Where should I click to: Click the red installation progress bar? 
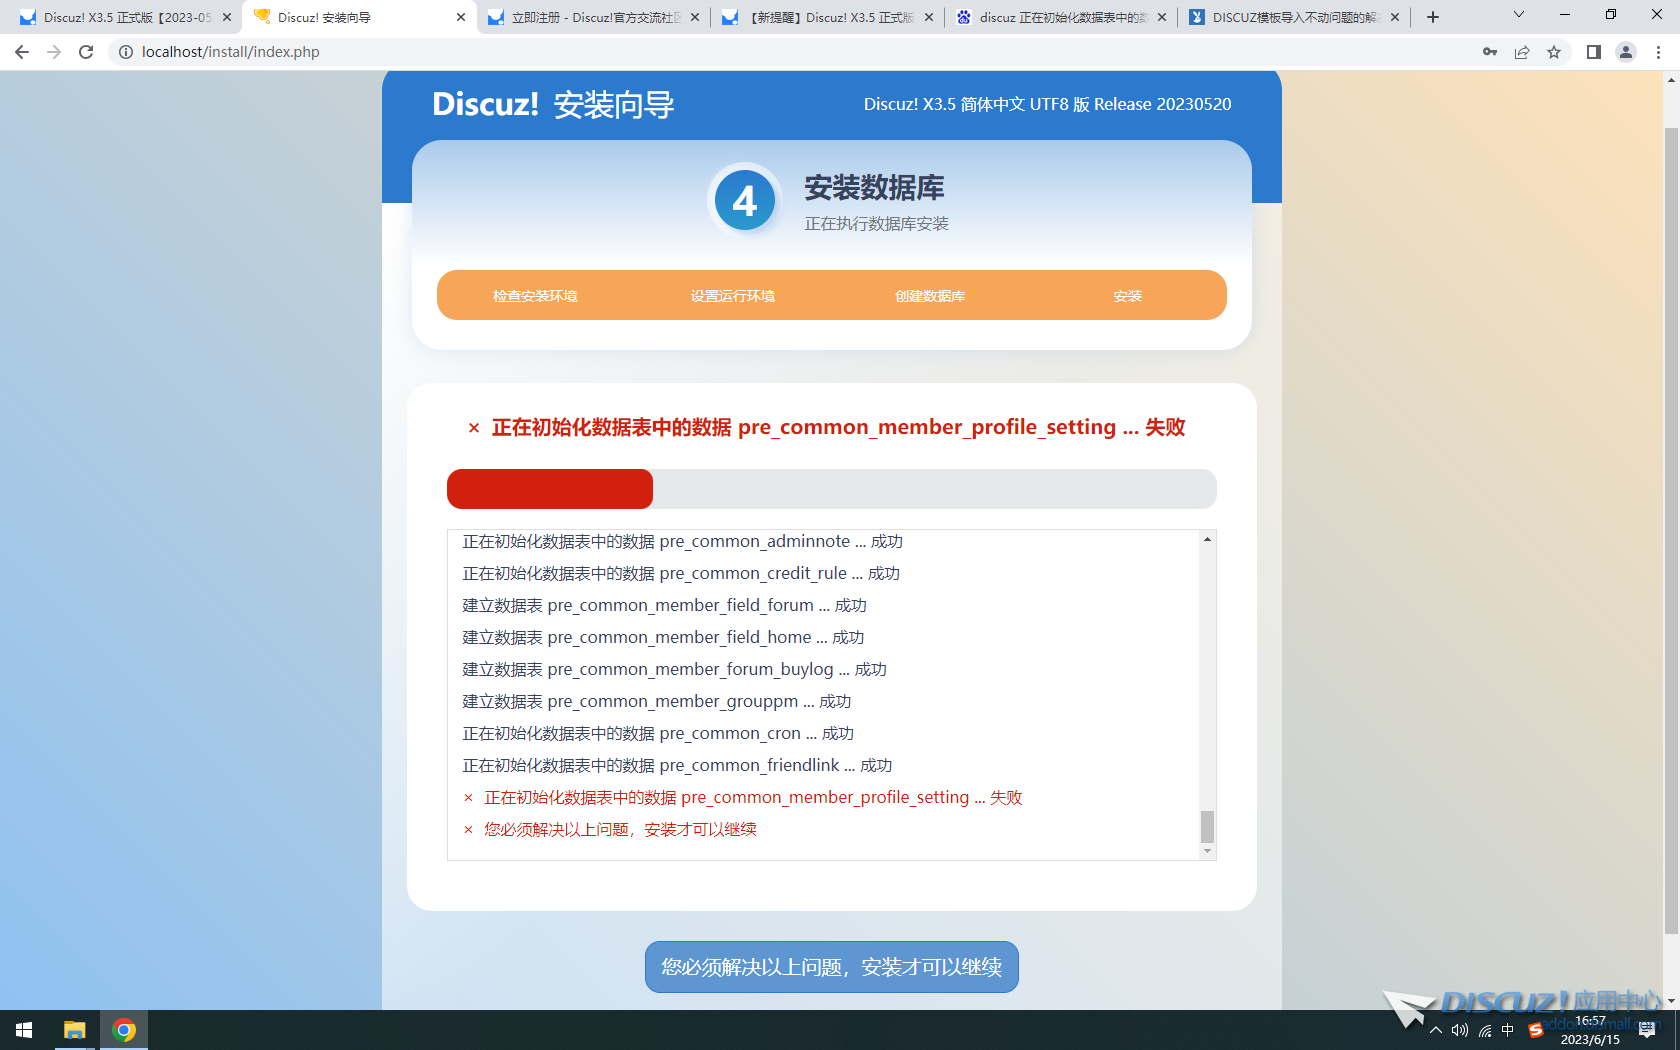pos(550,489)
